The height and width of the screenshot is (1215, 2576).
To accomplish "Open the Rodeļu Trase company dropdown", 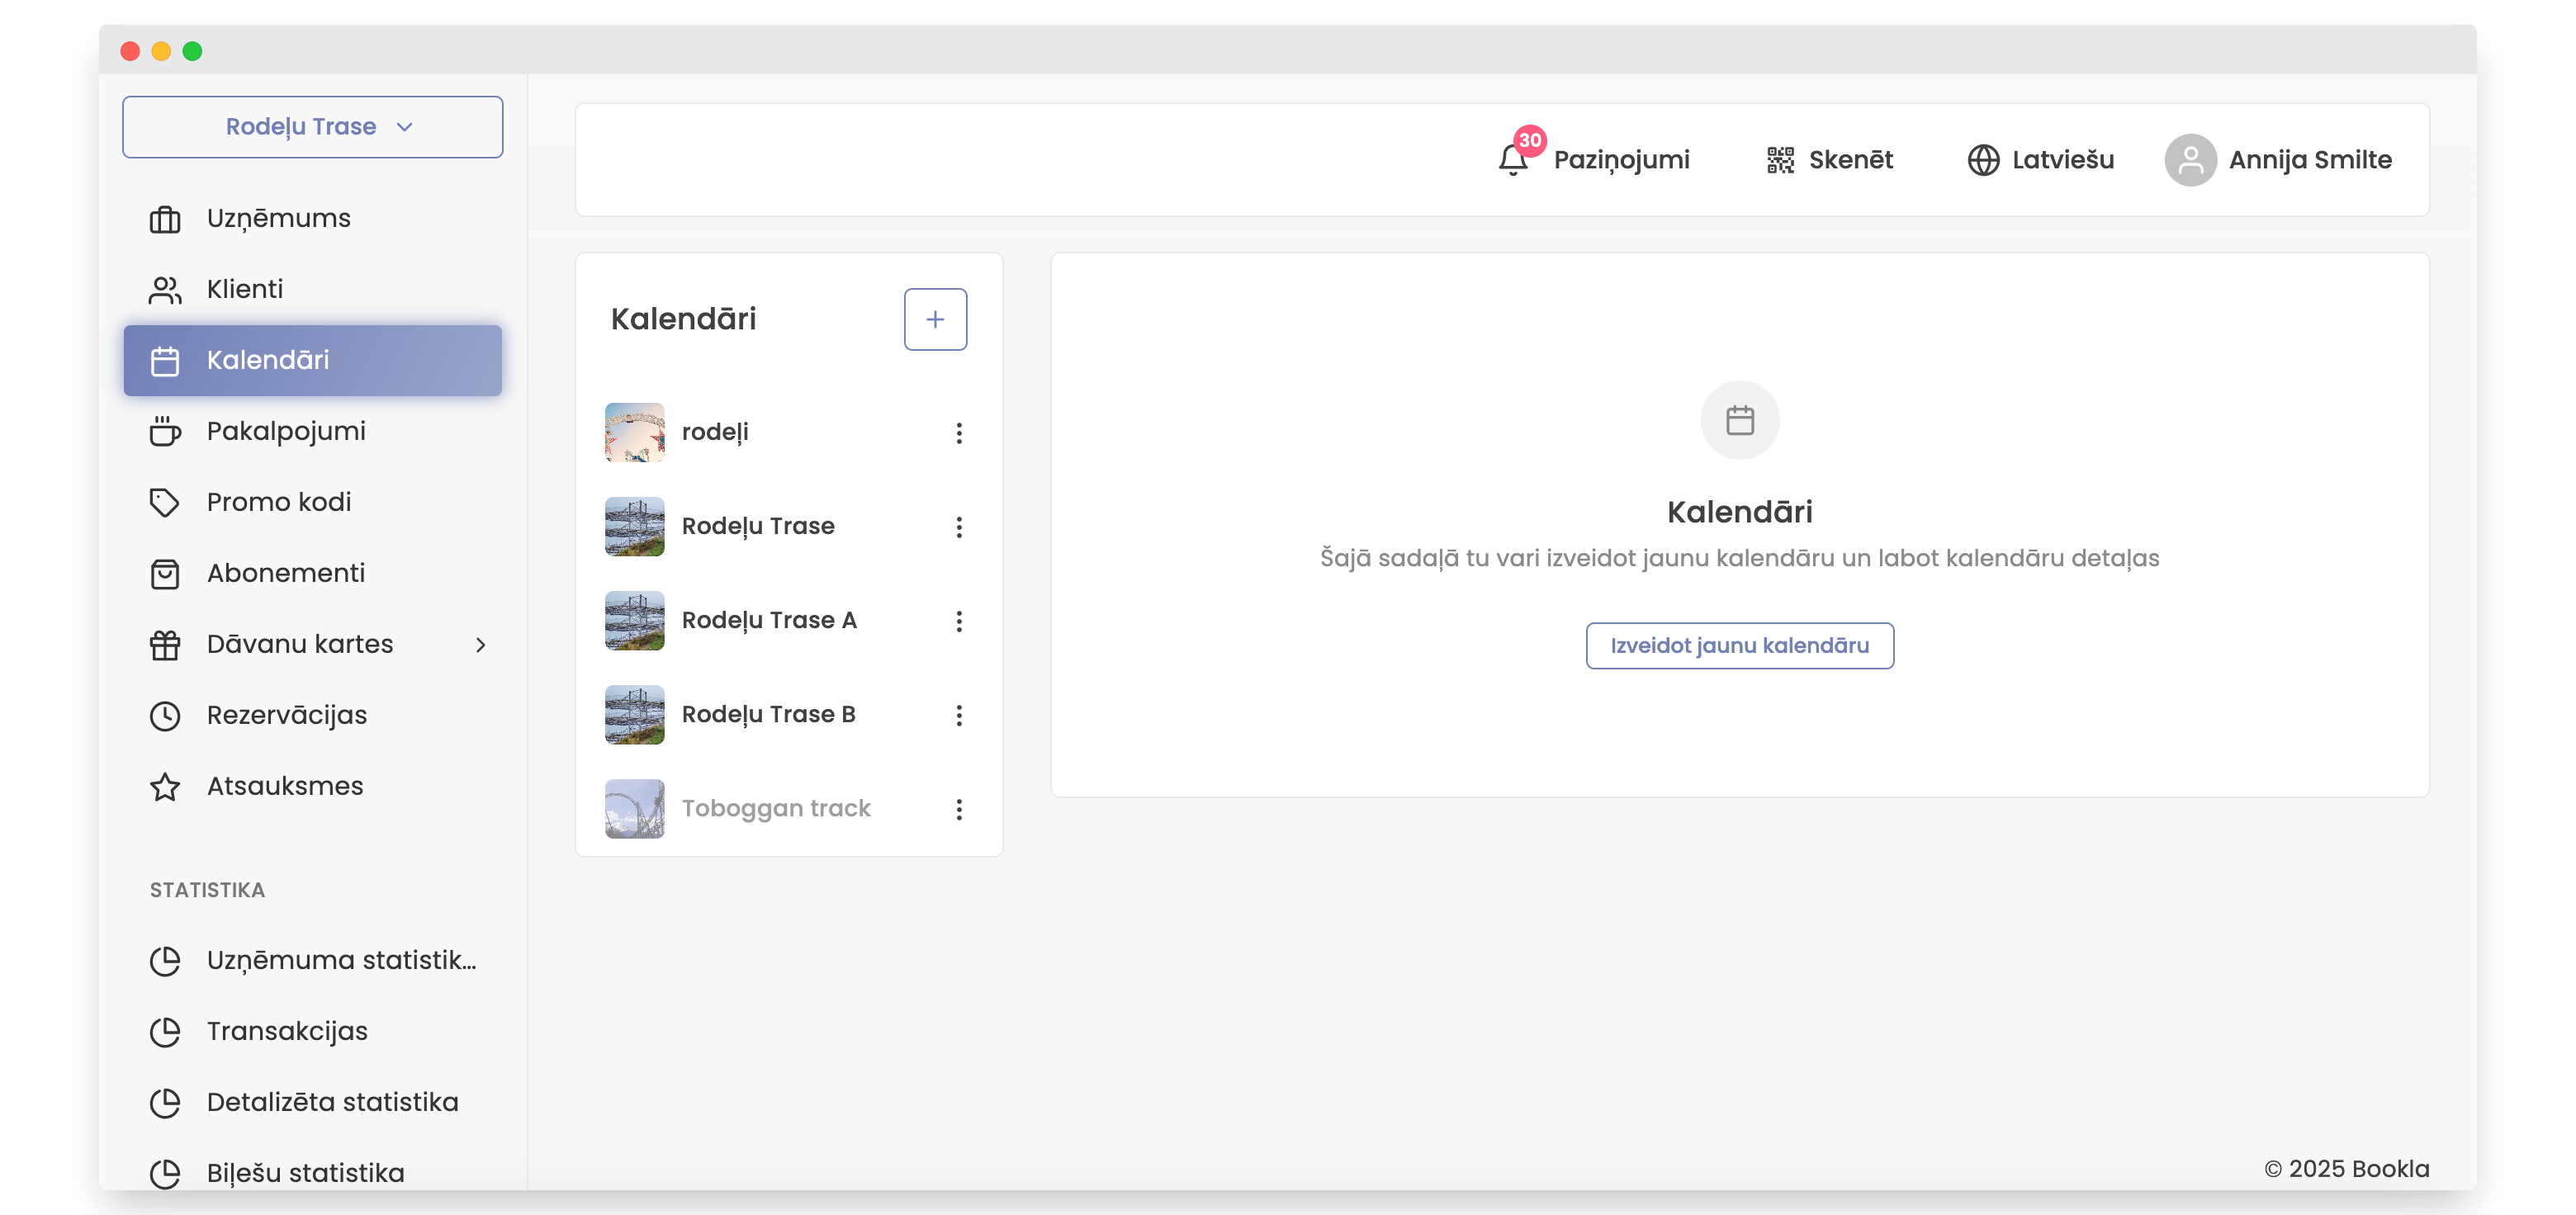I will [312, 127].
